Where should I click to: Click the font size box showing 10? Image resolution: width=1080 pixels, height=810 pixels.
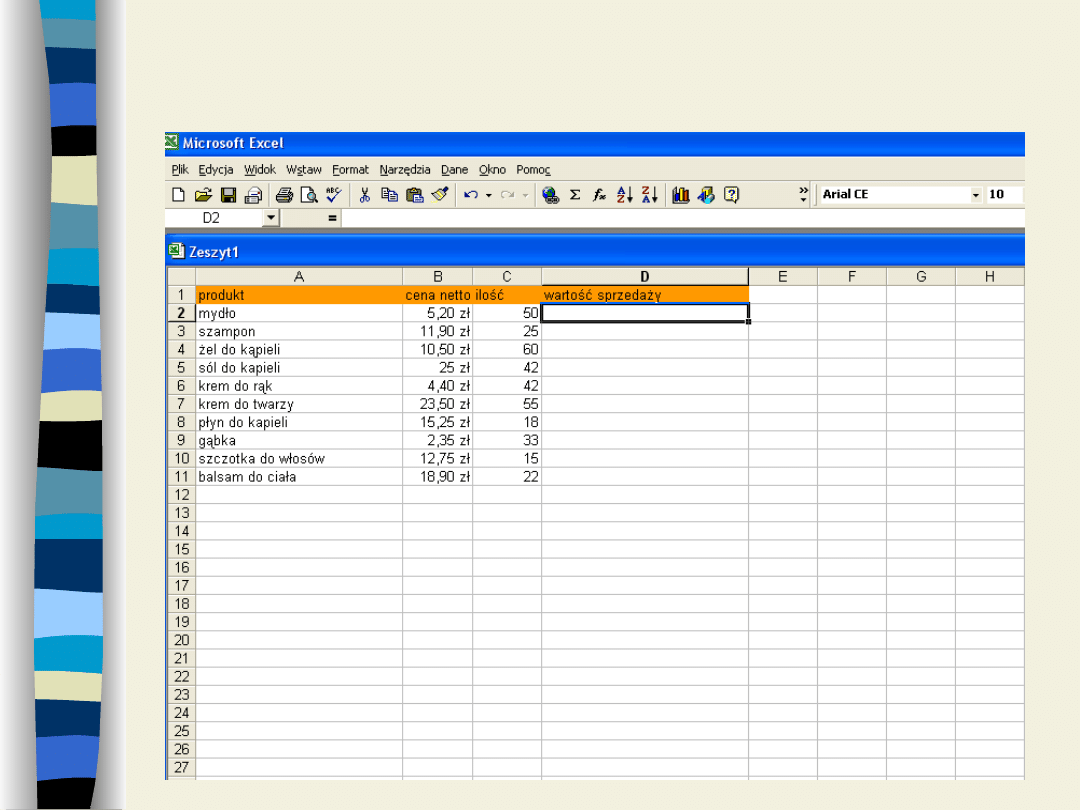click(1003, 195)
